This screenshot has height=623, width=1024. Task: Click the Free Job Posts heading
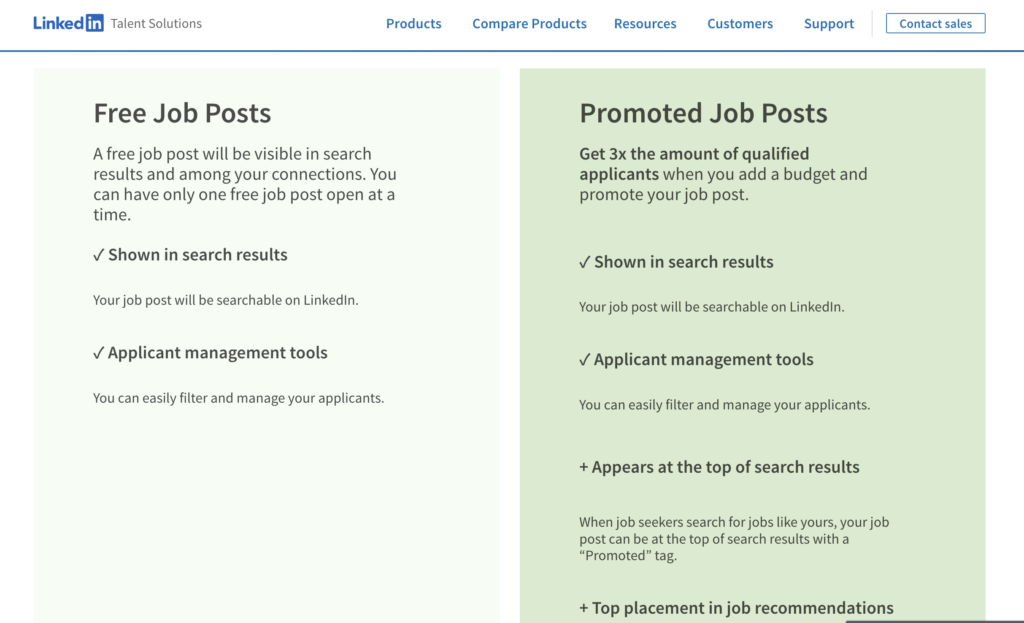coord(182,113)
